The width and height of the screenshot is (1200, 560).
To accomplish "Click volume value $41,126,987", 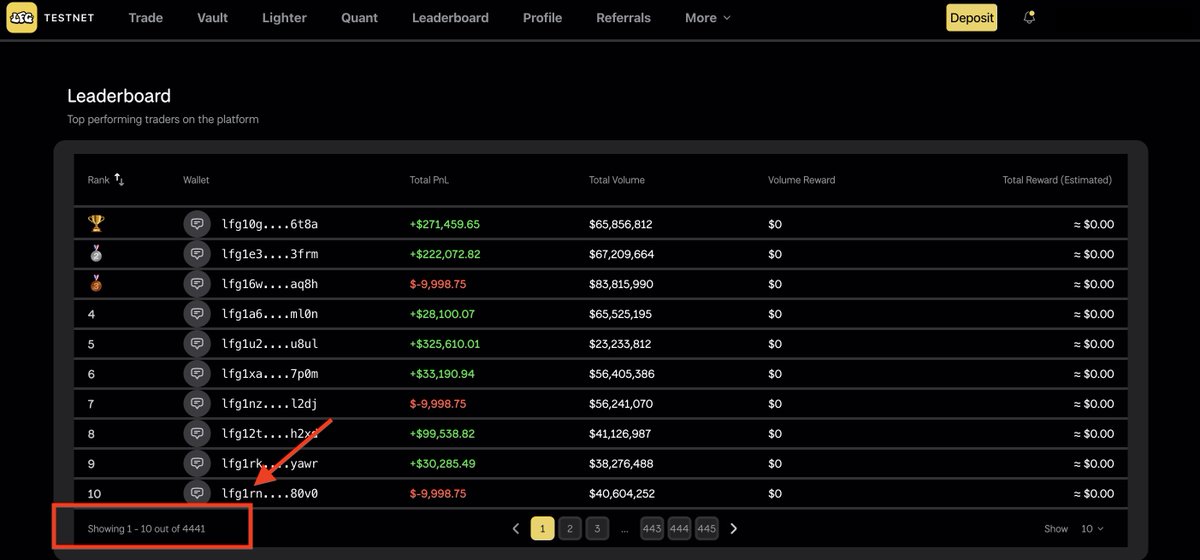I will pyautogui.click(x=621, y=434).
